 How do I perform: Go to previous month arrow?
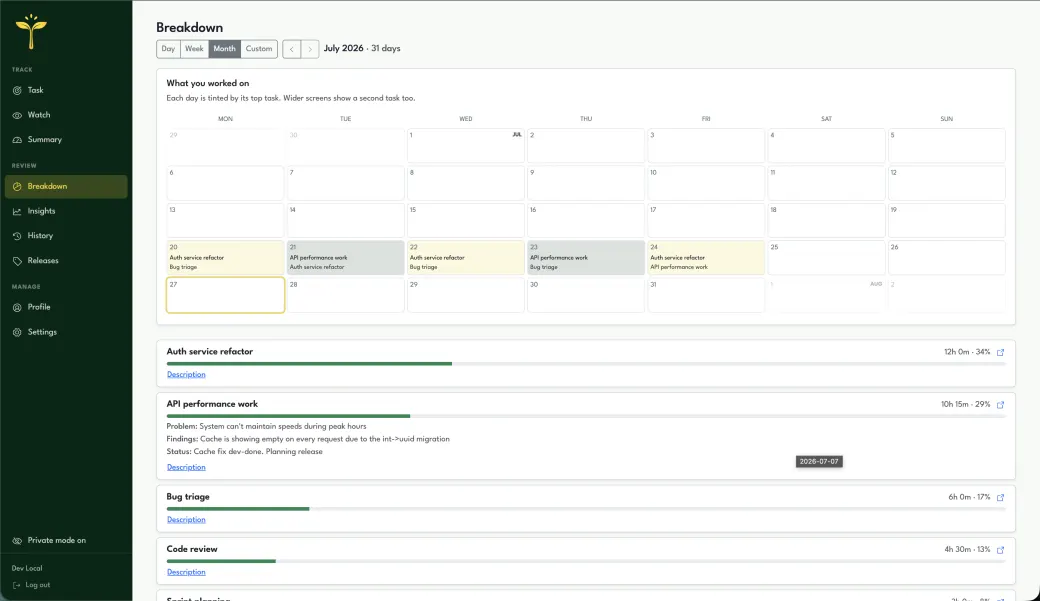point(292,49)
